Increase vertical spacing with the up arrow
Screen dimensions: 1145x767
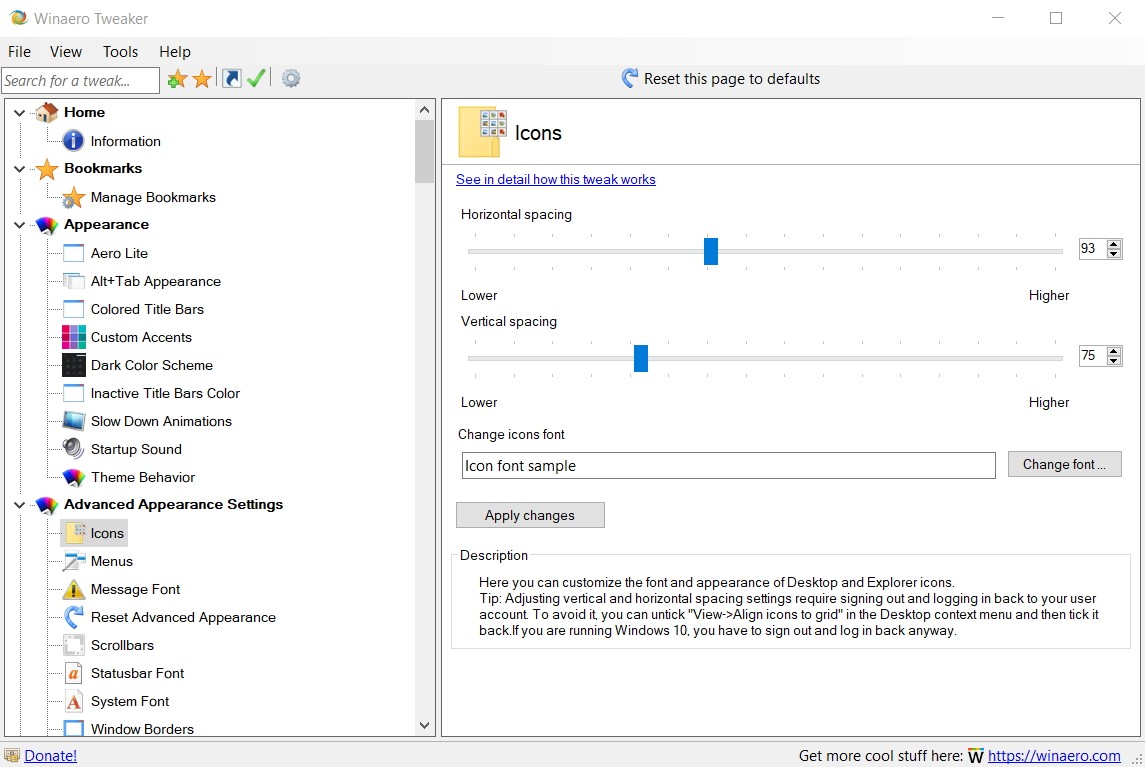[x=1114, y=351]
